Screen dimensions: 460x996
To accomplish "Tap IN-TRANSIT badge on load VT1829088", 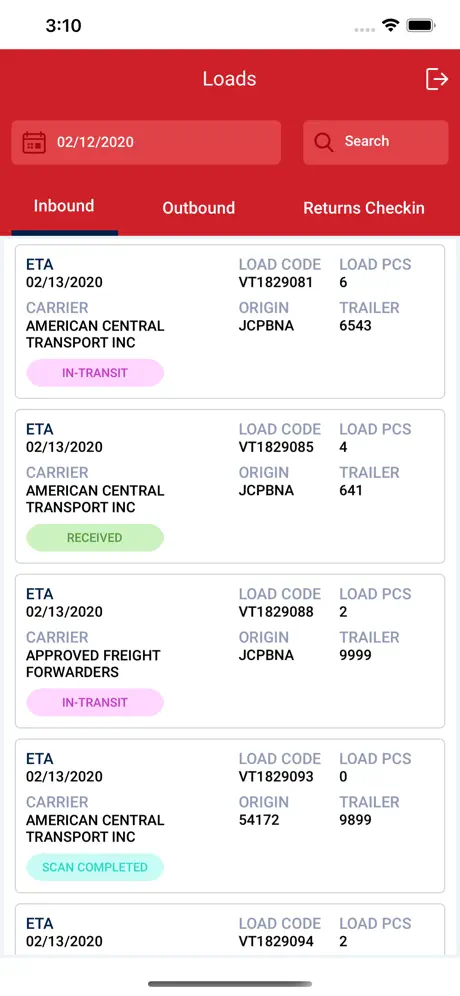I will coord(95,703).
